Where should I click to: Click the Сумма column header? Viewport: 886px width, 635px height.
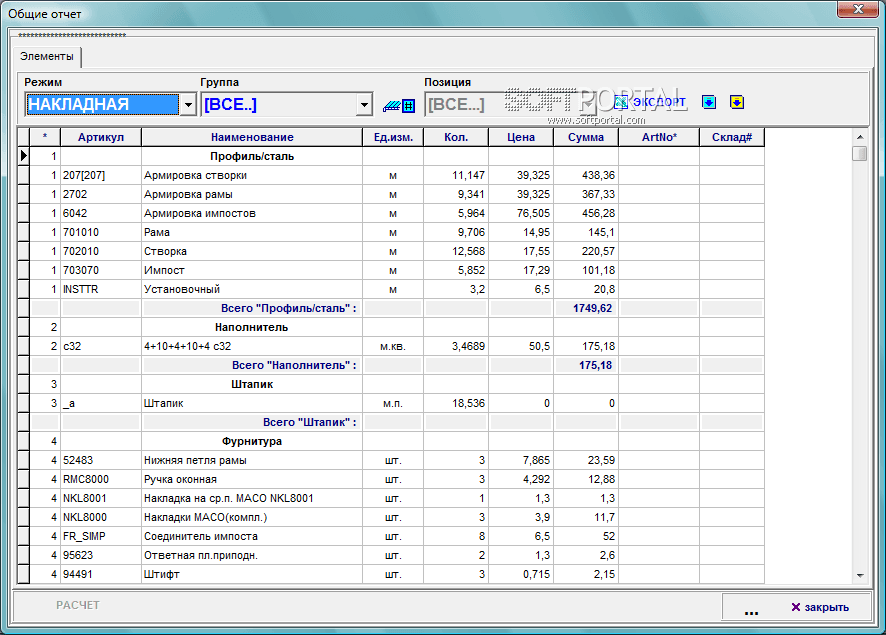click(x=585, y=137)
